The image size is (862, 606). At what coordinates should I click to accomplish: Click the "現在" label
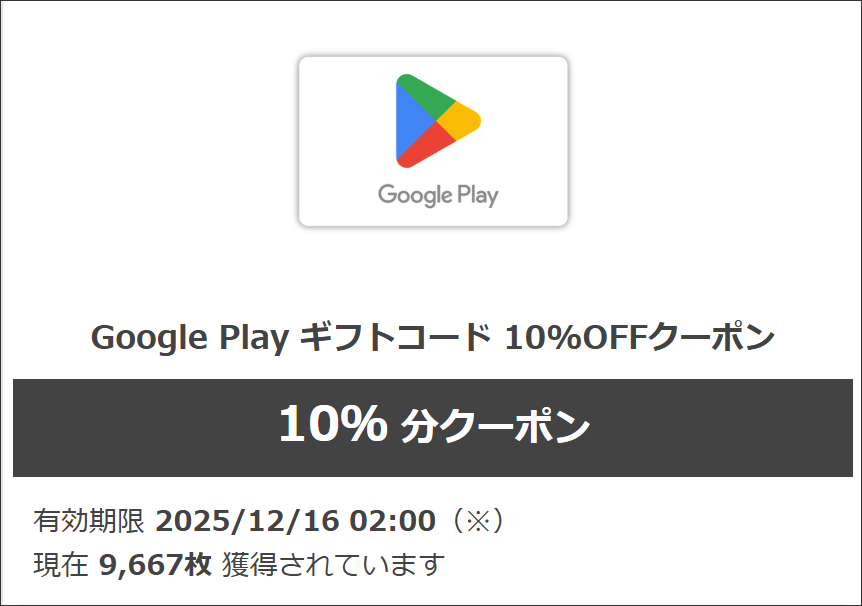tap(61, 565)
